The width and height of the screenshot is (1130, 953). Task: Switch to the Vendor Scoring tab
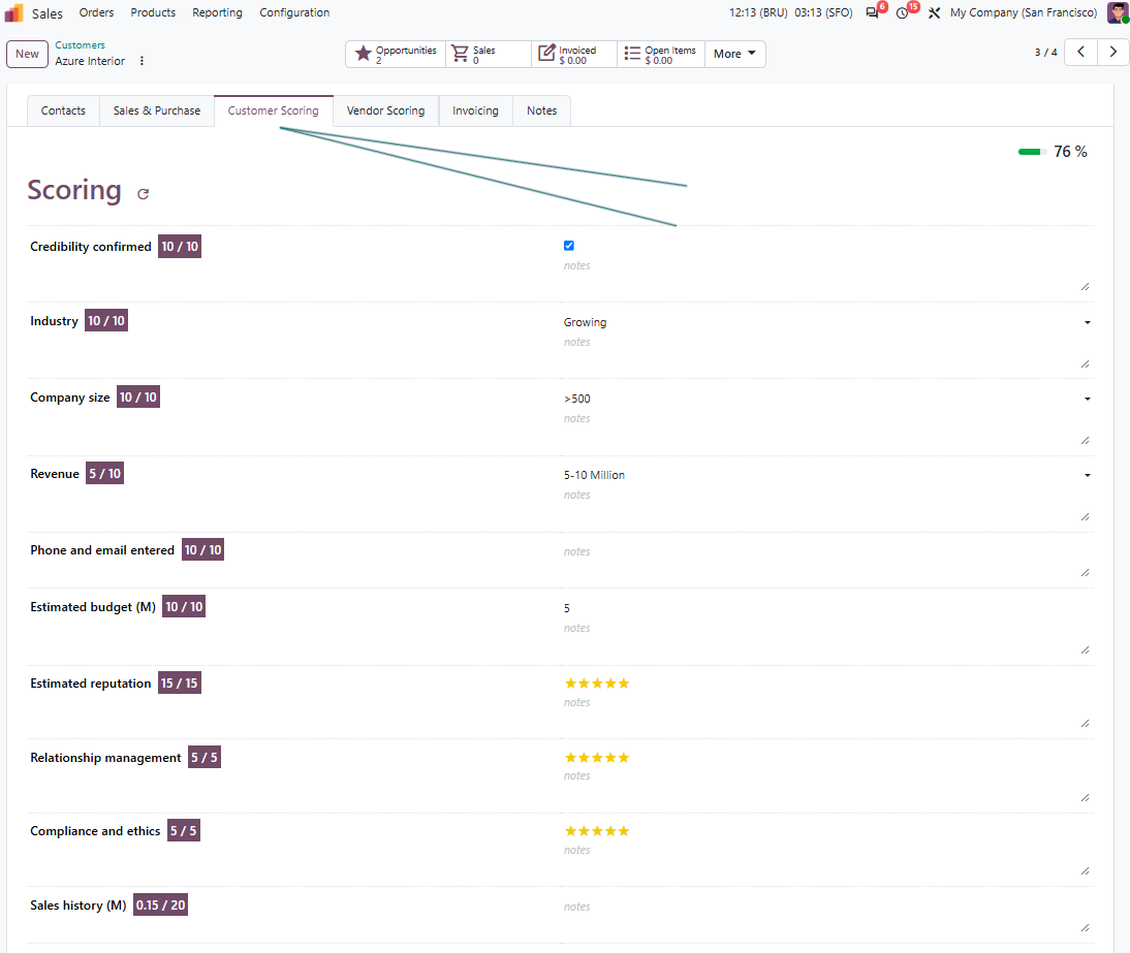386,111
